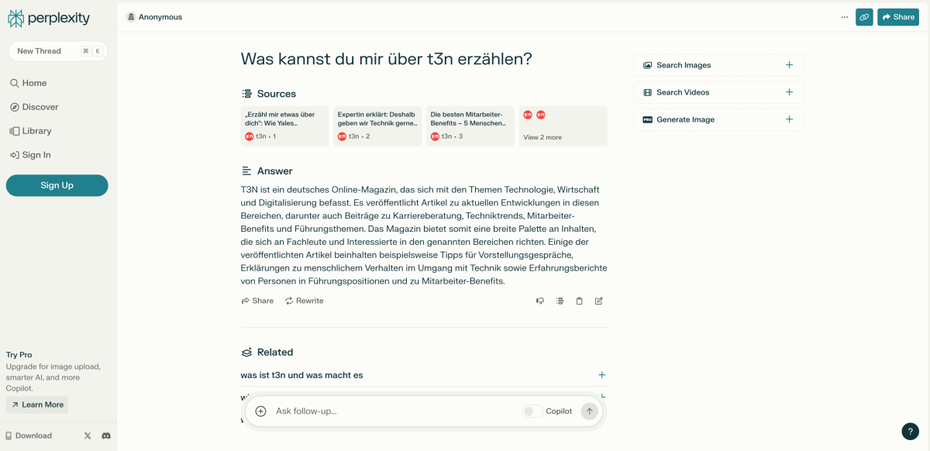The image size is (930, 451).
Task: Click the Related heading icon
Action: (x=247, y=352)
